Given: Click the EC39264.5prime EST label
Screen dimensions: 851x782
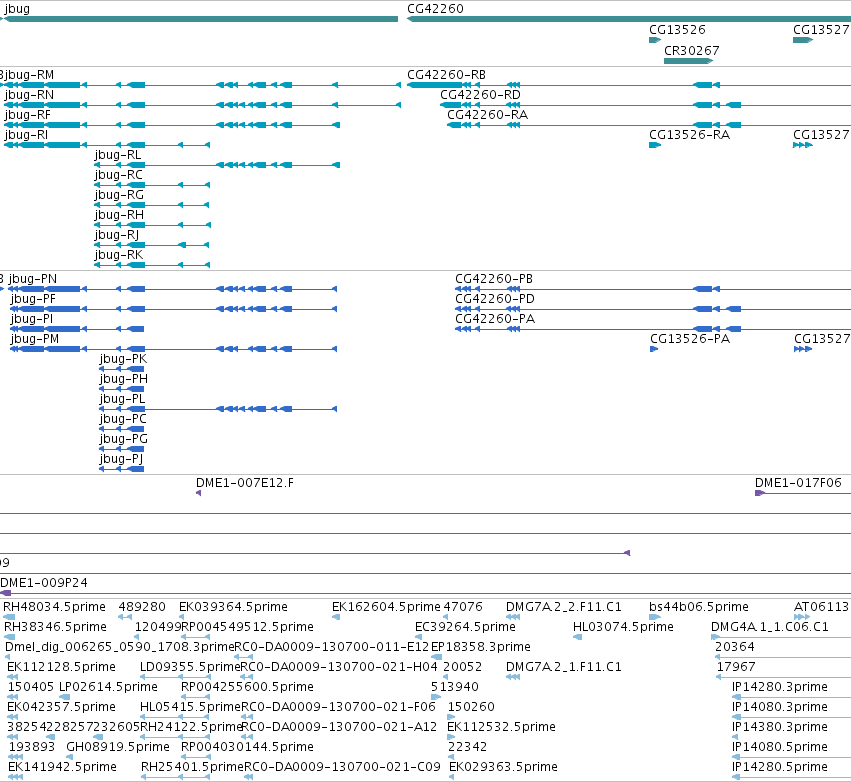Looking at the screenshot, I should tap(465, 626).
